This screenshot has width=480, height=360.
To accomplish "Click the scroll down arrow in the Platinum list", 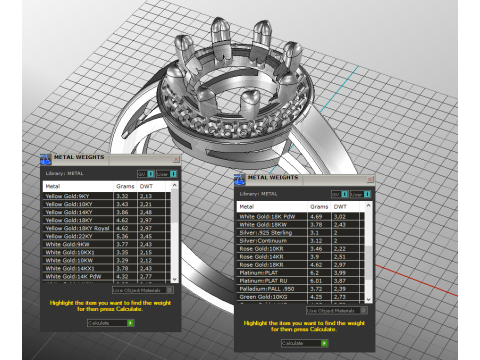I will tap(368, 299).
